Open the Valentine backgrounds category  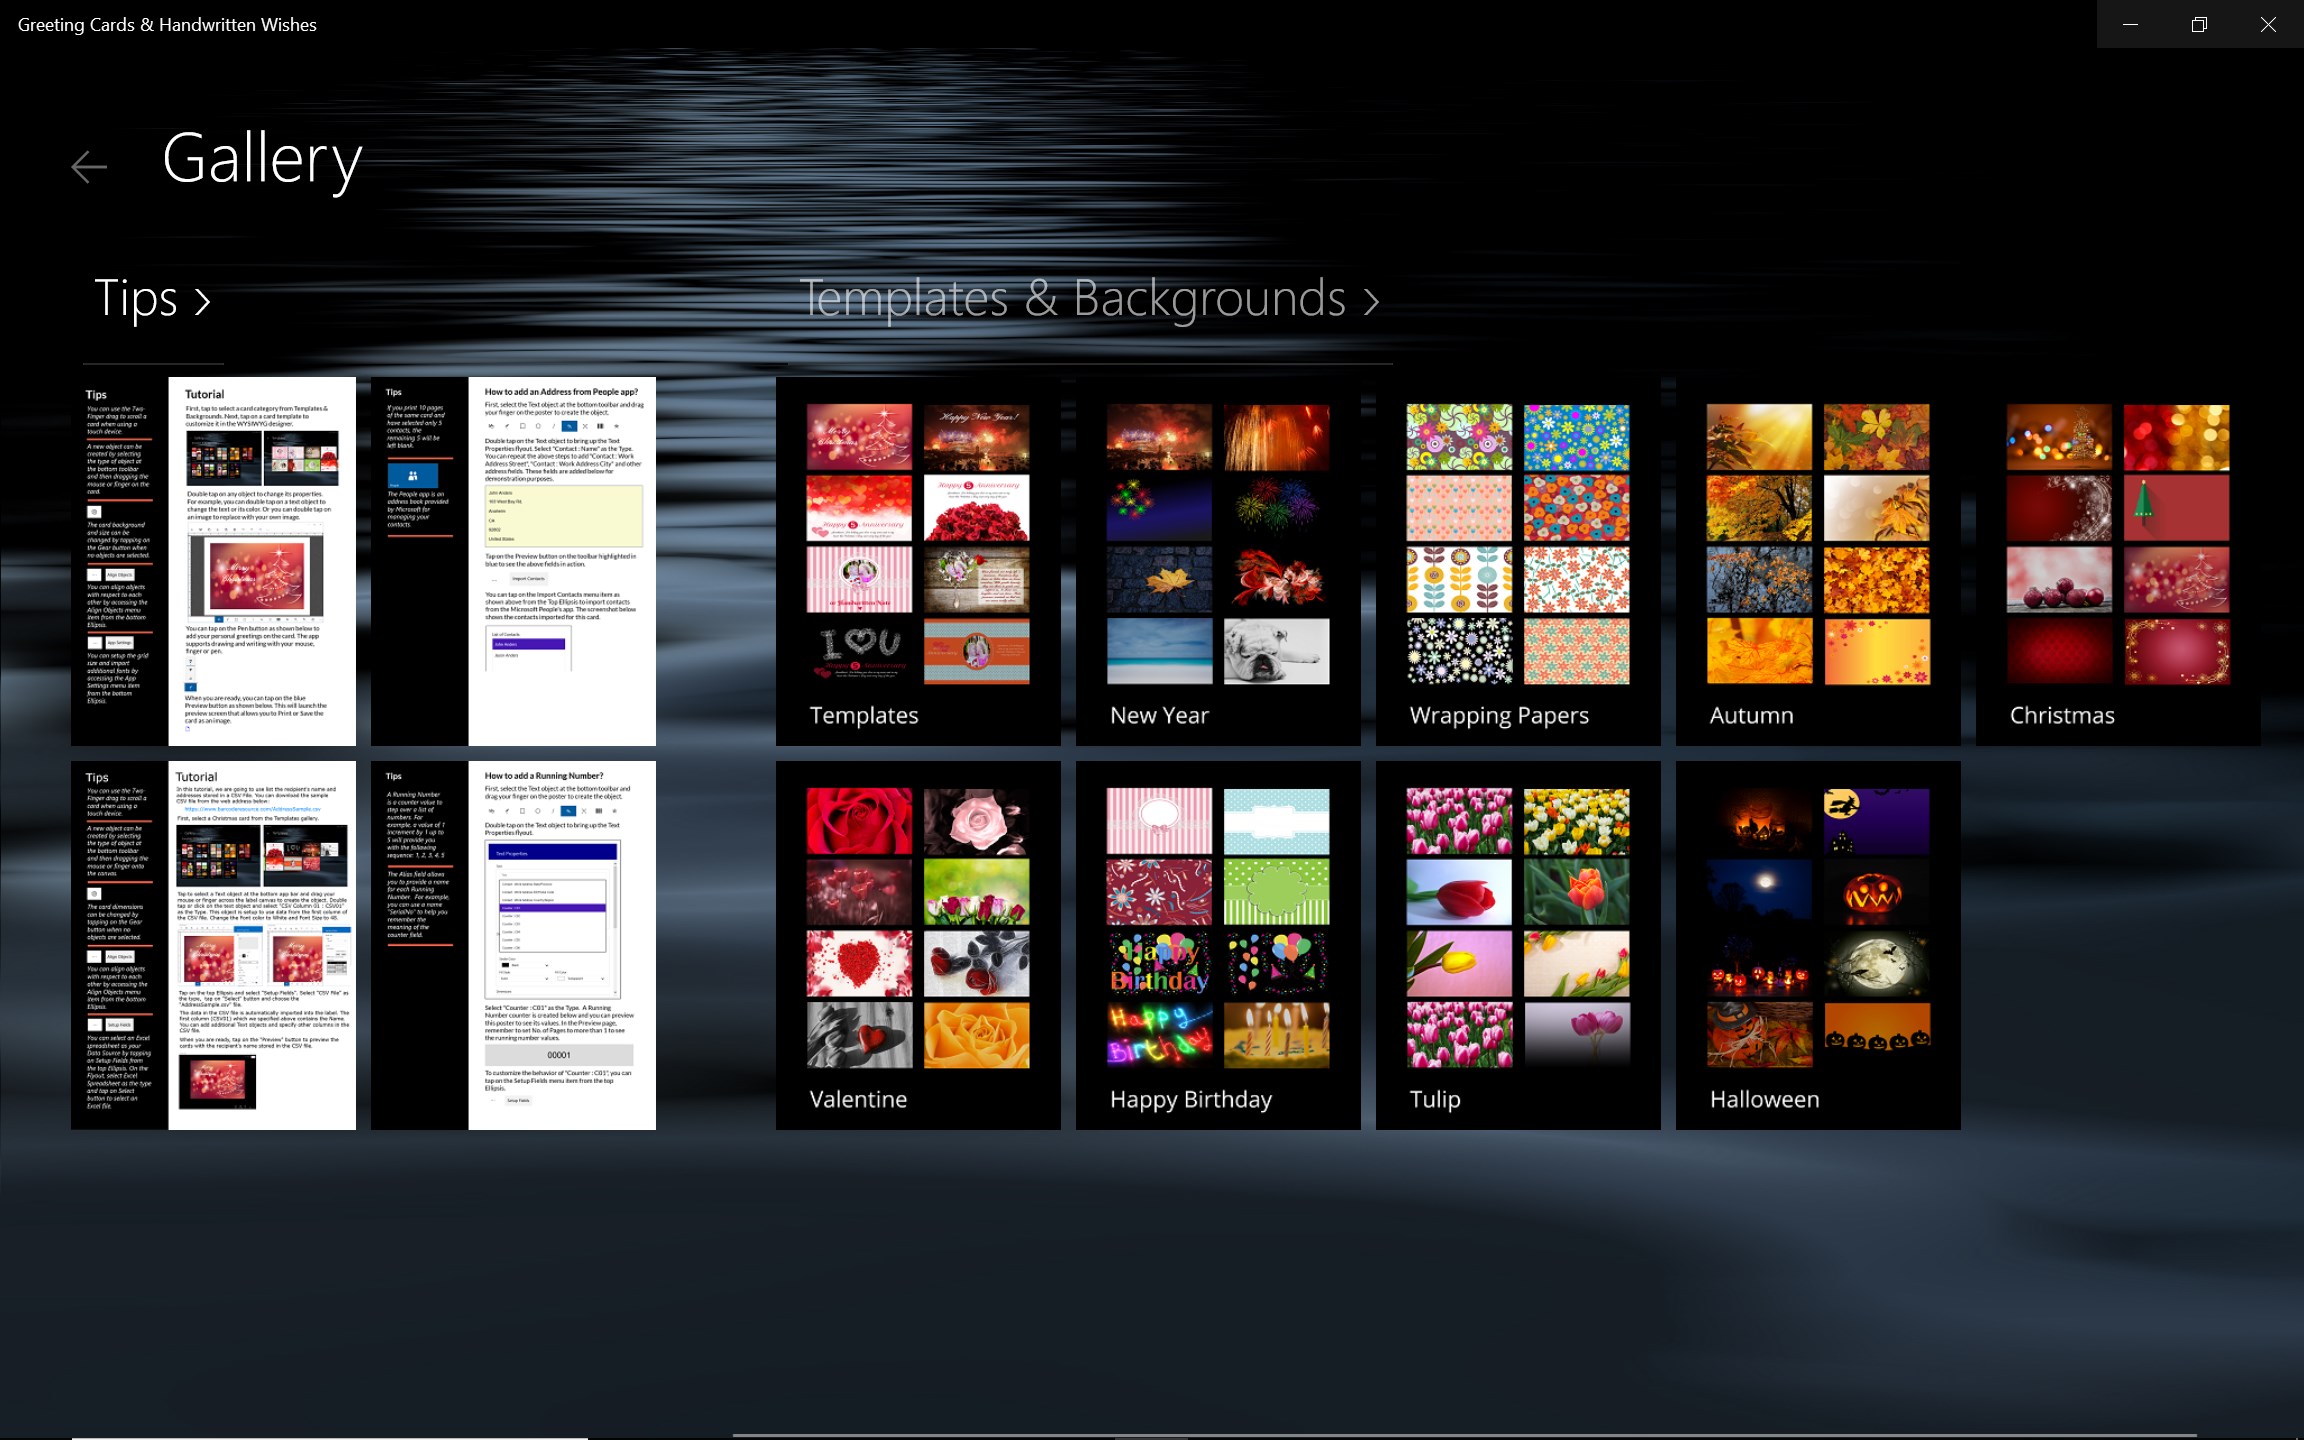pos(917,945)
